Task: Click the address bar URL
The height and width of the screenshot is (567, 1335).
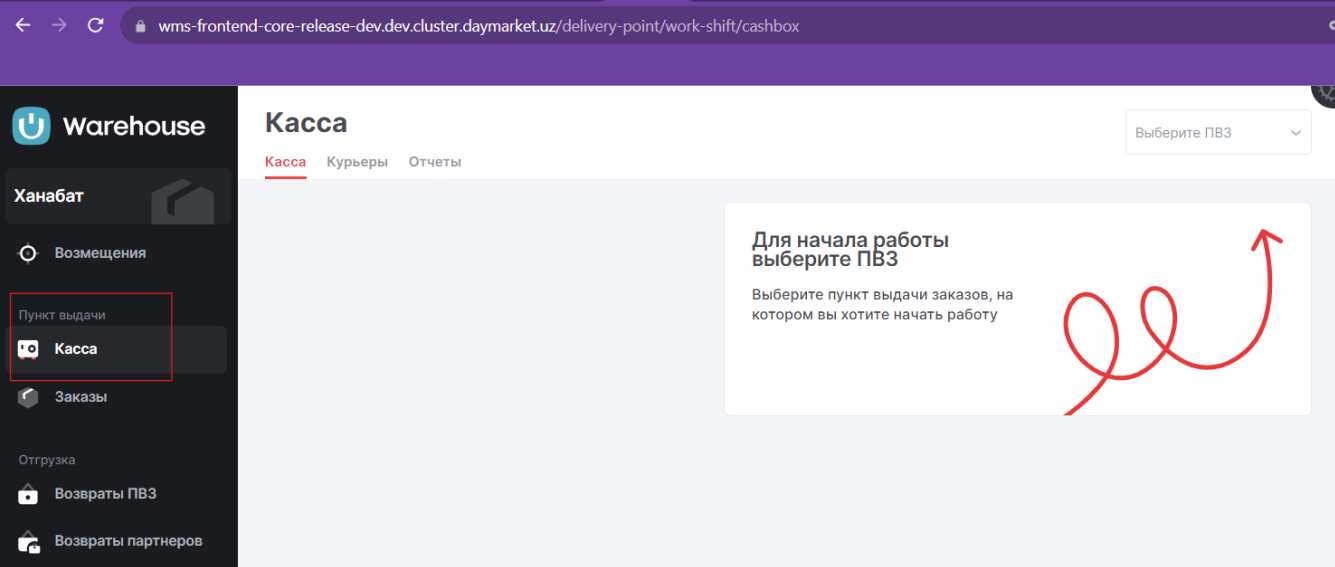Action: pos(478,27)
